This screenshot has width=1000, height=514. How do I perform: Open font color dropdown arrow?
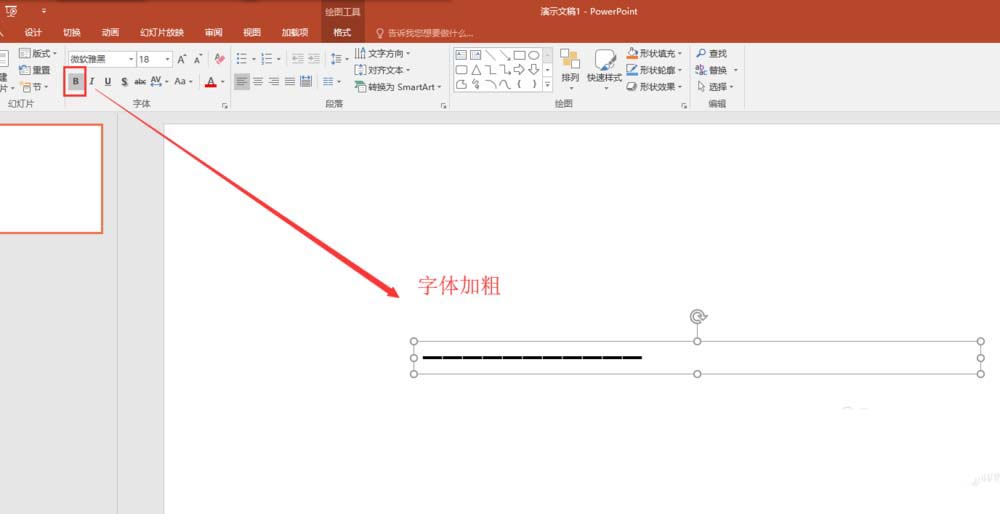pos(223,82)
